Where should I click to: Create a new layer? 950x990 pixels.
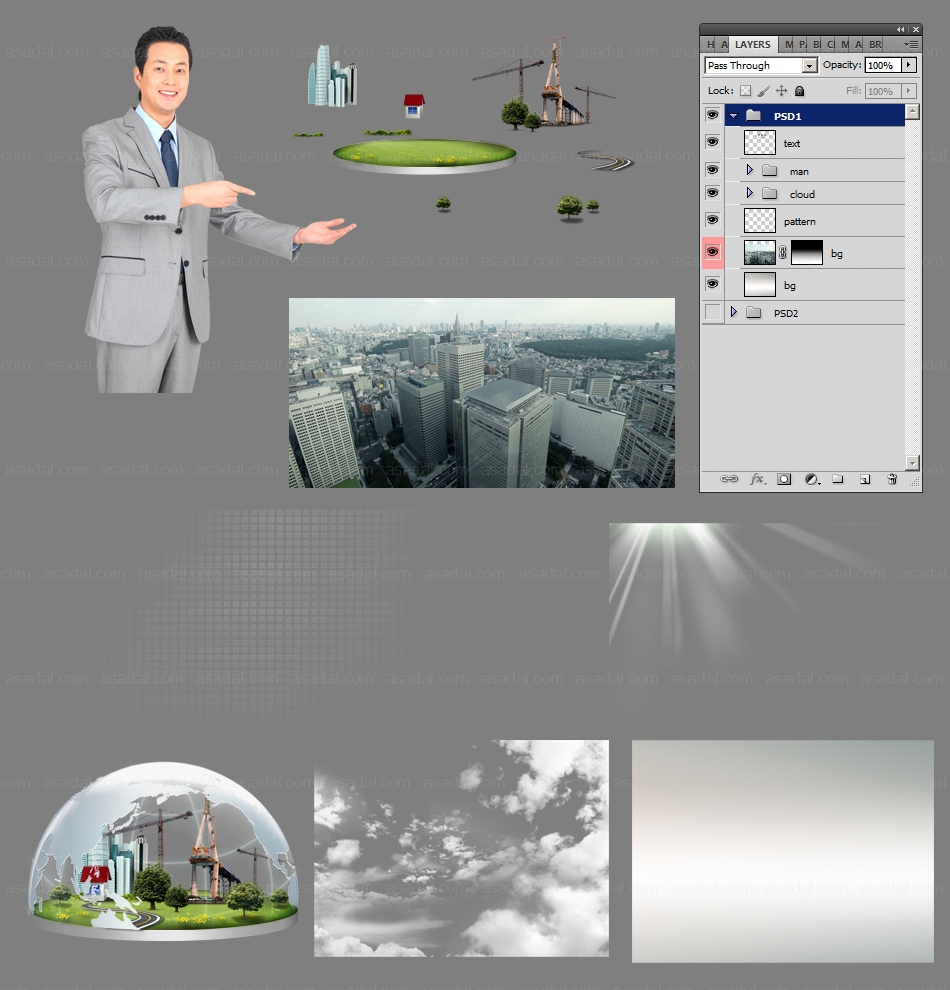[865, 480]
